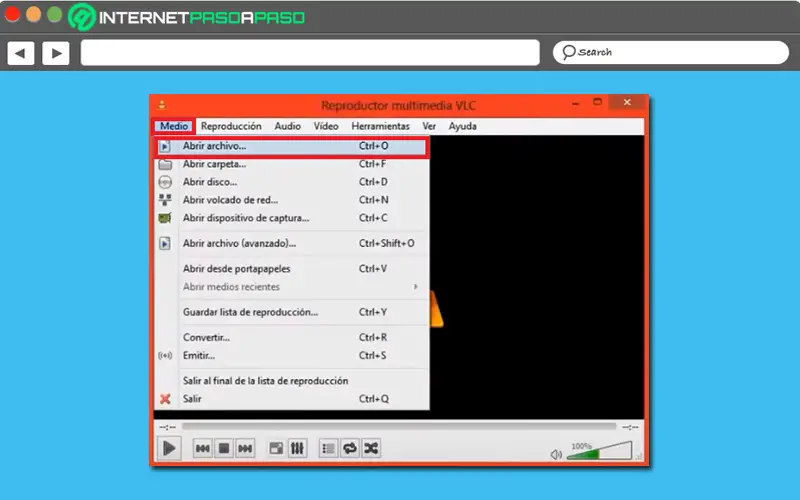Stop playback with the stop button
800x500 pixels.
pos(224,448)
